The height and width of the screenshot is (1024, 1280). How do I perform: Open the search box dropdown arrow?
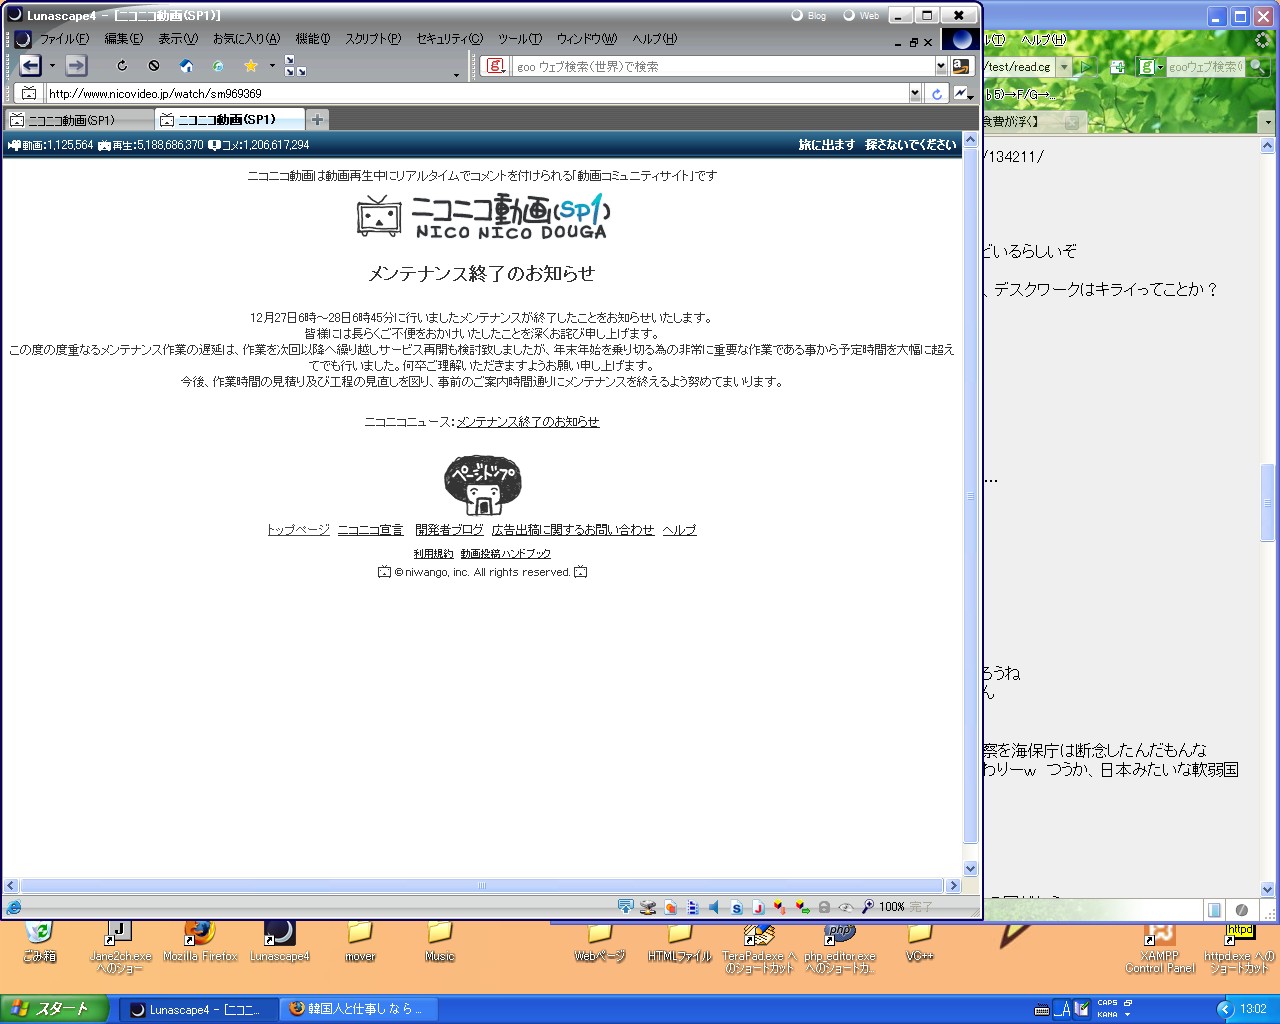pos(941,66)
